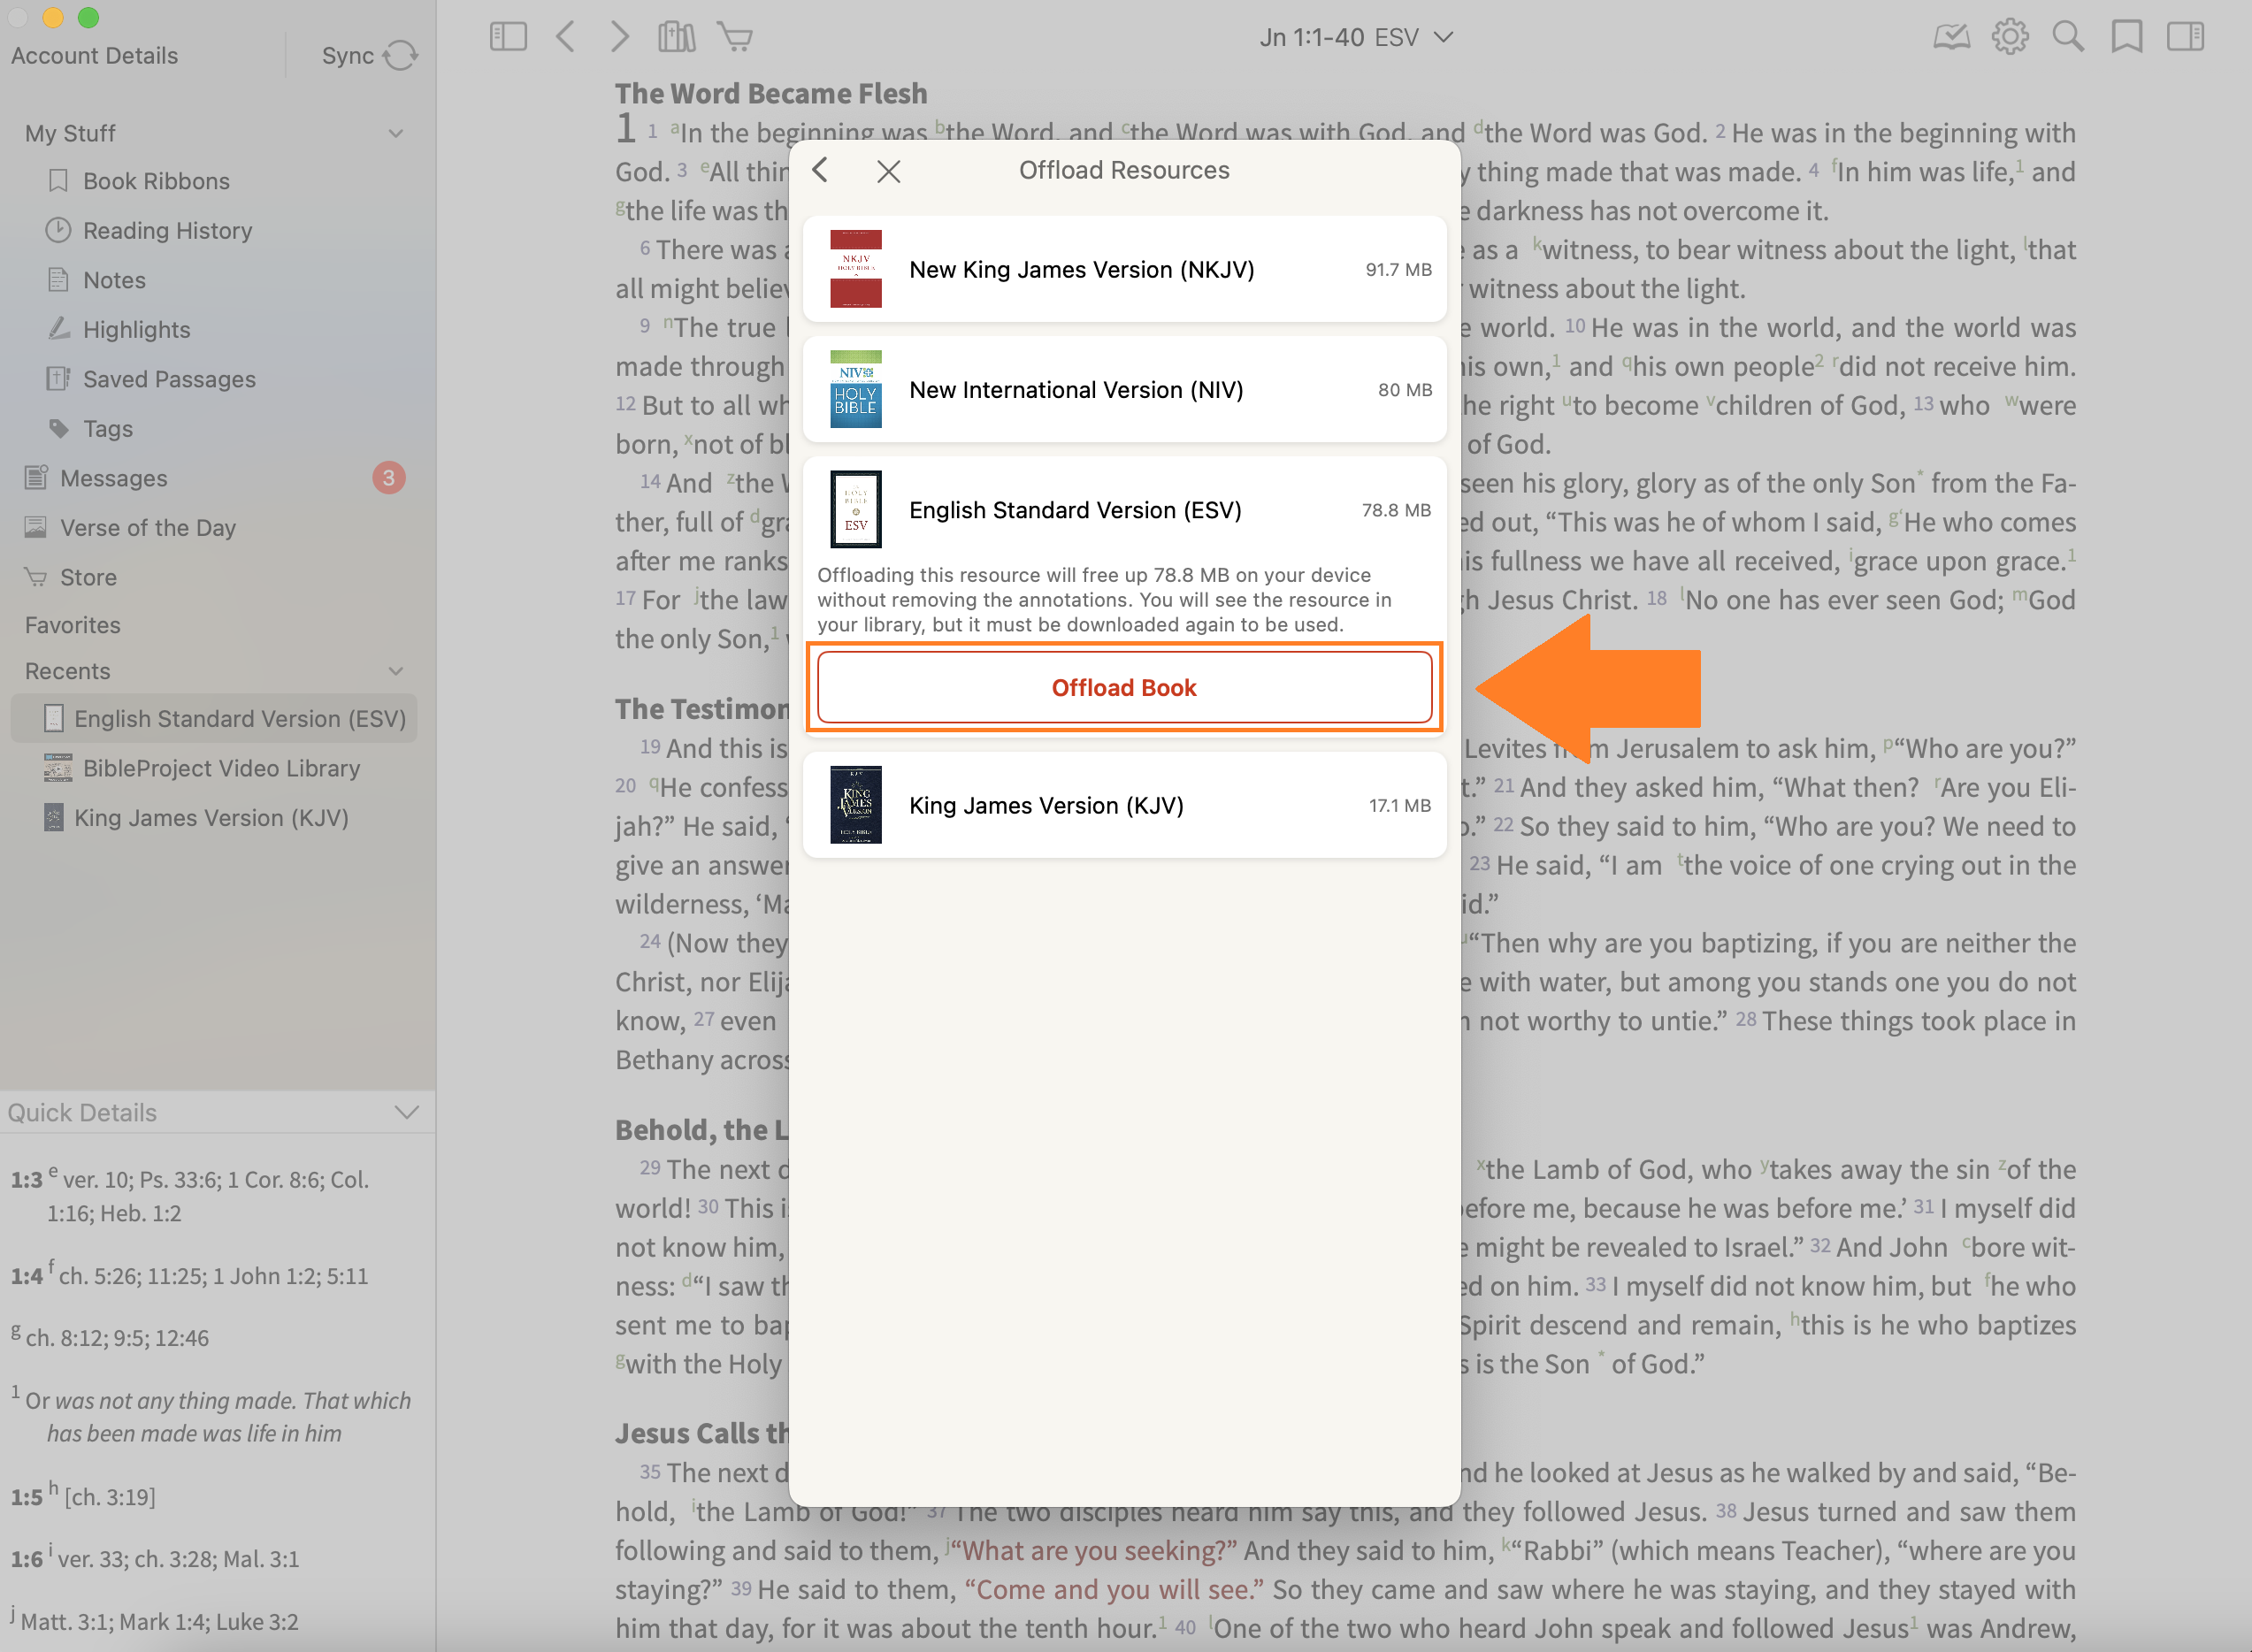Viewport: 2252px width, 1652px height.
Task: Go back in the Offload Resources dialog
Action: coord(820,170)
